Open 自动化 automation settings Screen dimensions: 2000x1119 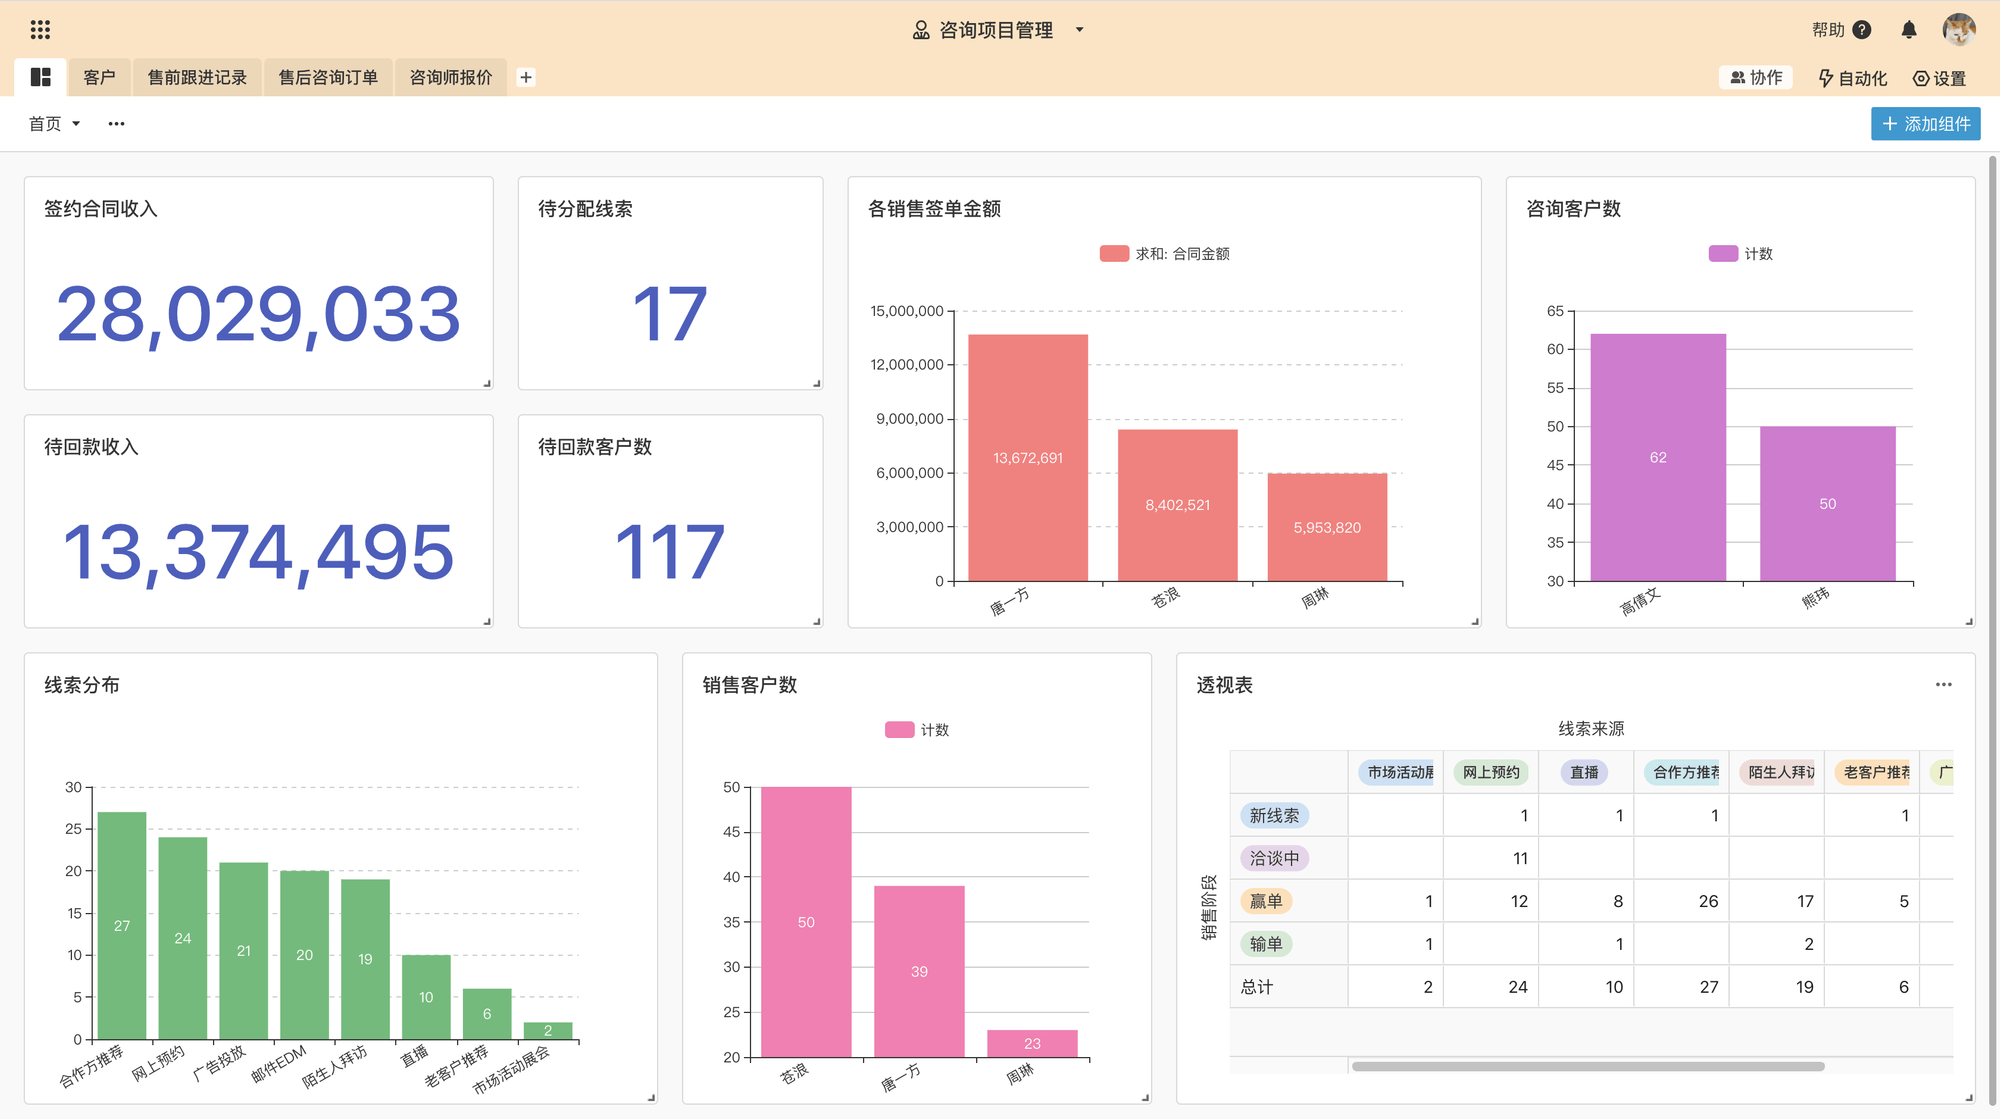[x=1852, y=78]
